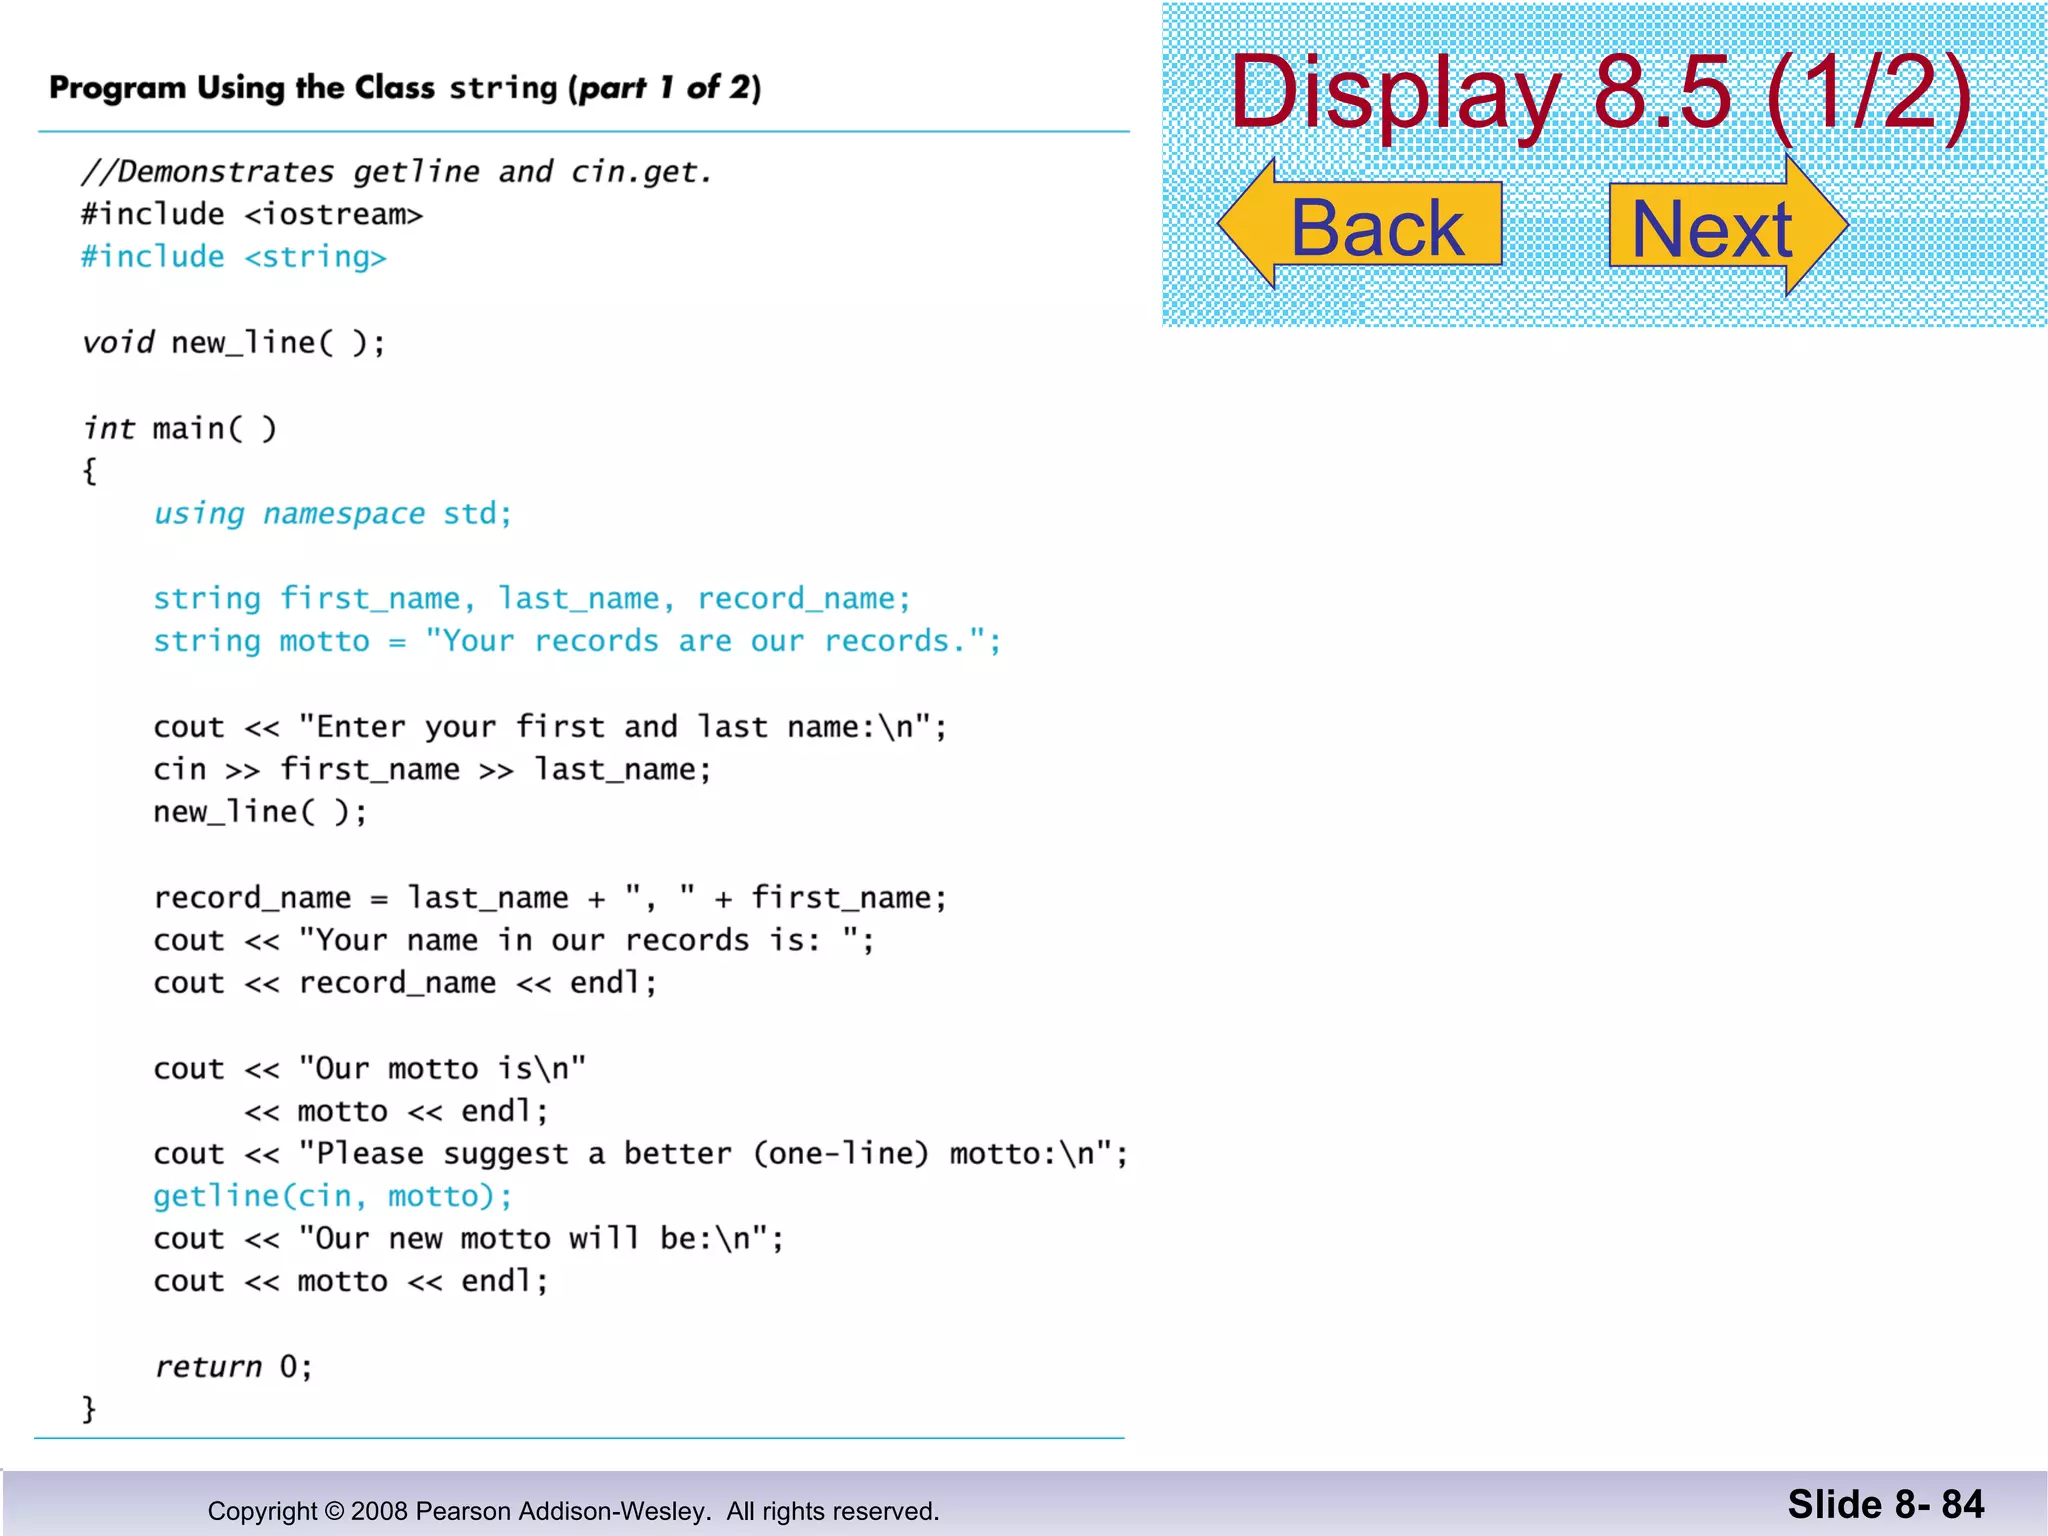
Task: Select the line '#include <string>'
Action: pyautogui.click(x=234, y=257)
